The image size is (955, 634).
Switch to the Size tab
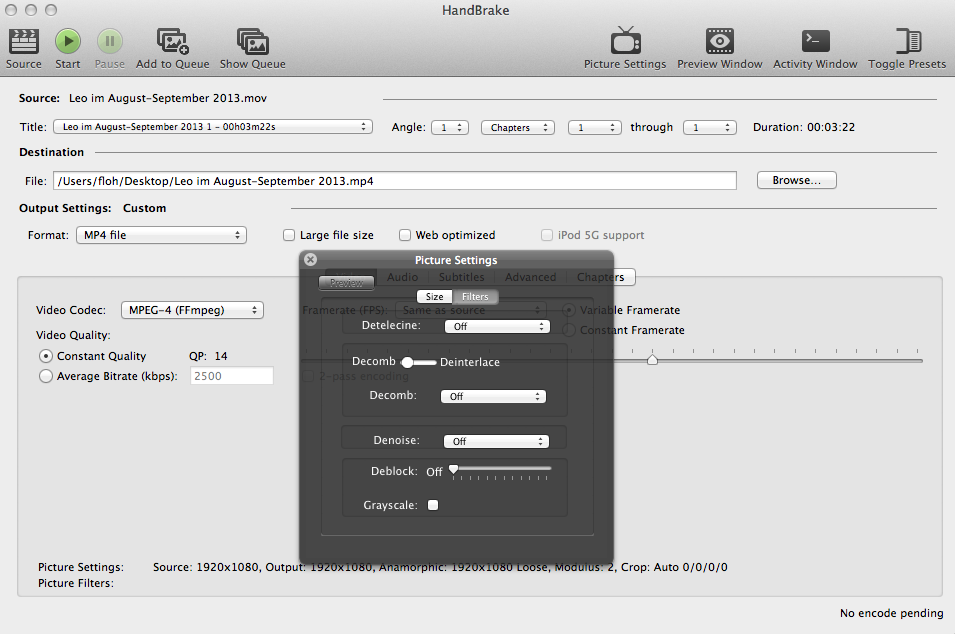coord(434,297)
